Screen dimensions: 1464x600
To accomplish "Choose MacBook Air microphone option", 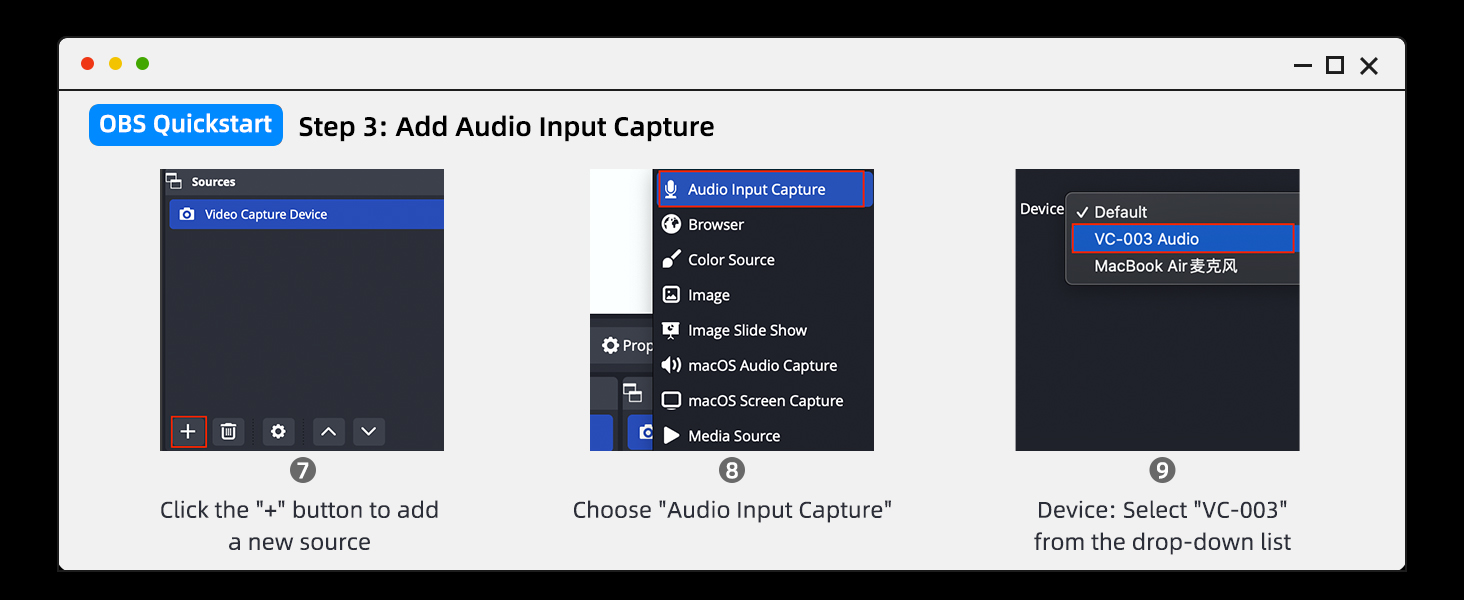I will point(1165,266).
